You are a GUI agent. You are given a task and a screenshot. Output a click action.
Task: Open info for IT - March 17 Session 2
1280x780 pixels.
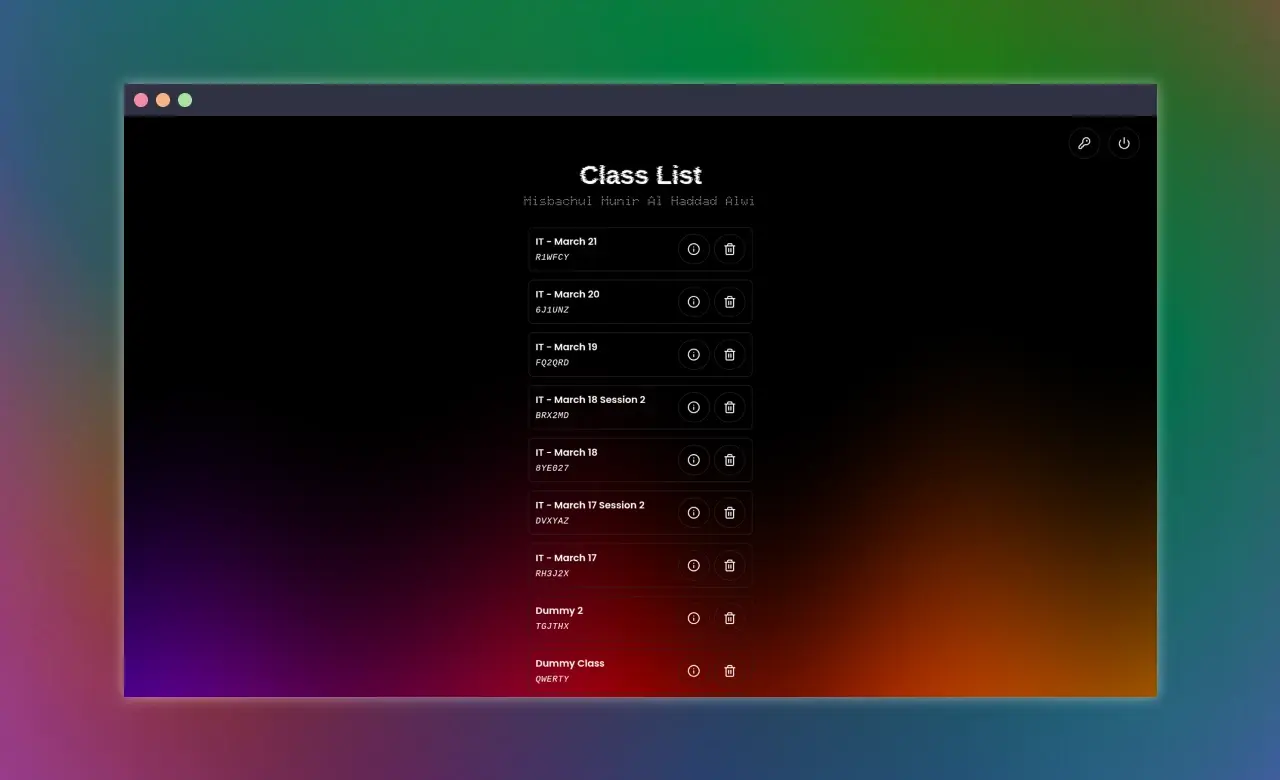point(694,513)
